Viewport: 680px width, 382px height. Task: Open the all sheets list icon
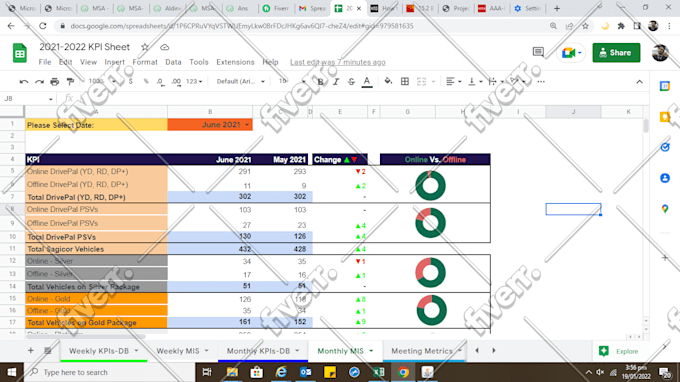[48, 350]
